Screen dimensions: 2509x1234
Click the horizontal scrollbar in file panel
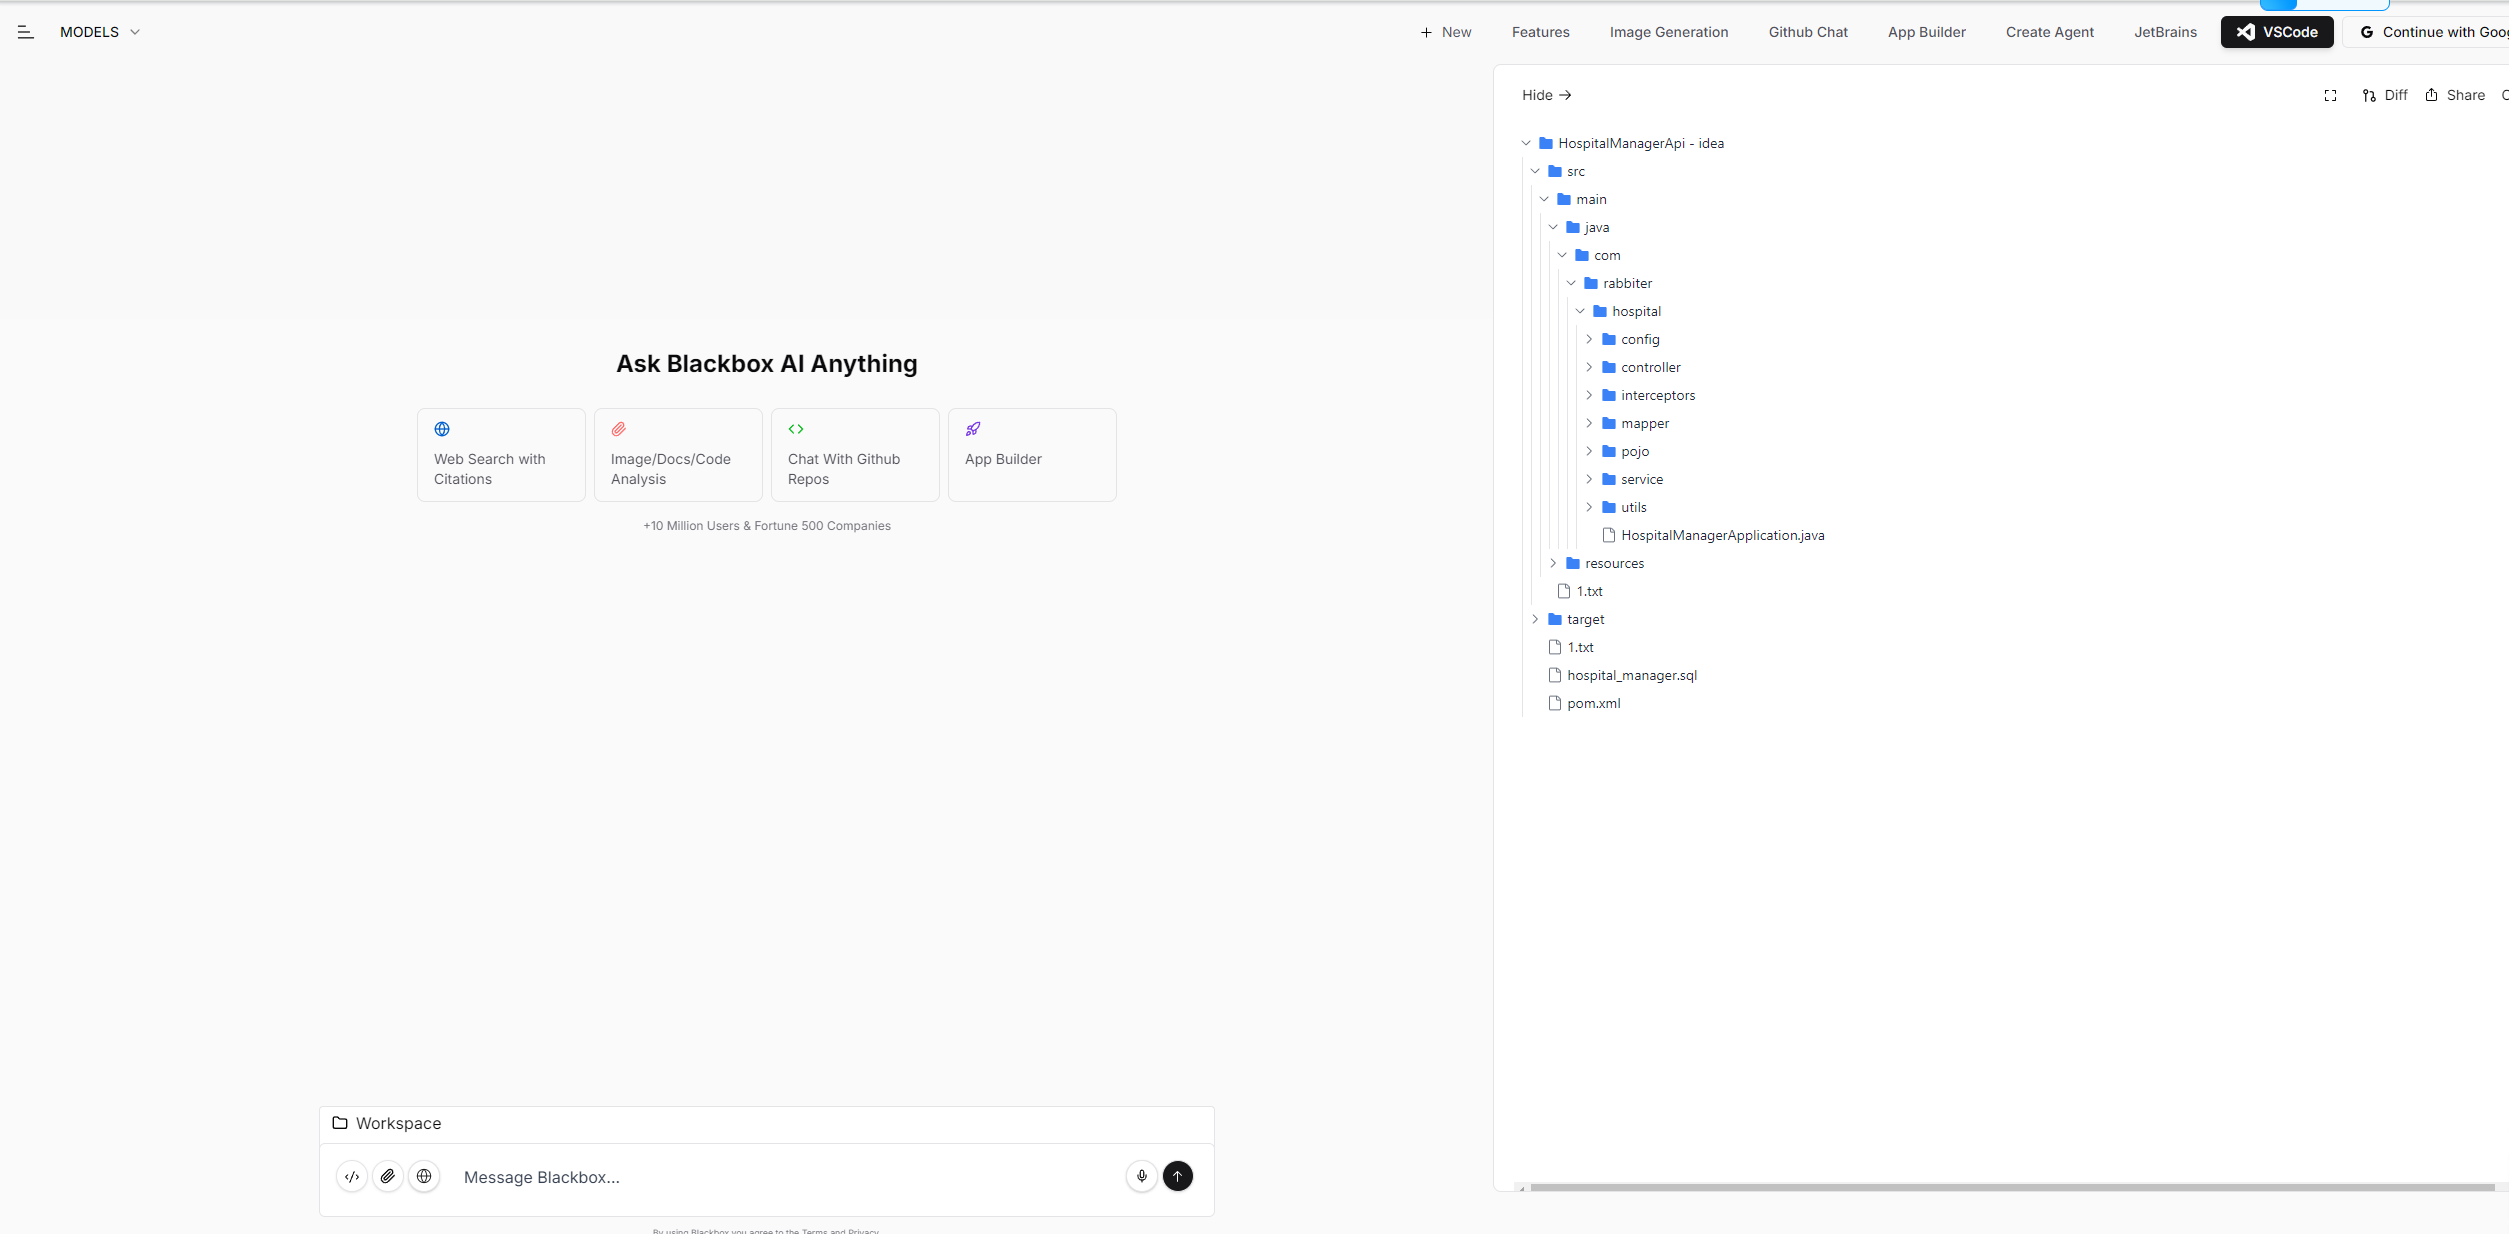pos(2010,1187)
